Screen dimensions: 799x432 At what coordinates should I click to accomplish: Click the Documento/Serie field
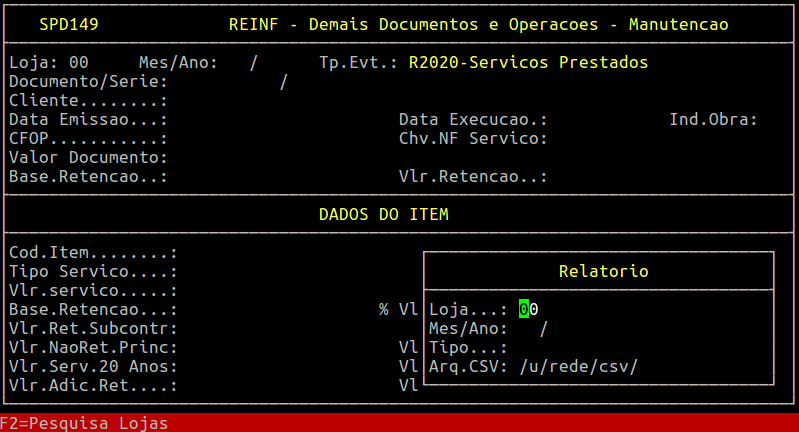click(230, 82)
